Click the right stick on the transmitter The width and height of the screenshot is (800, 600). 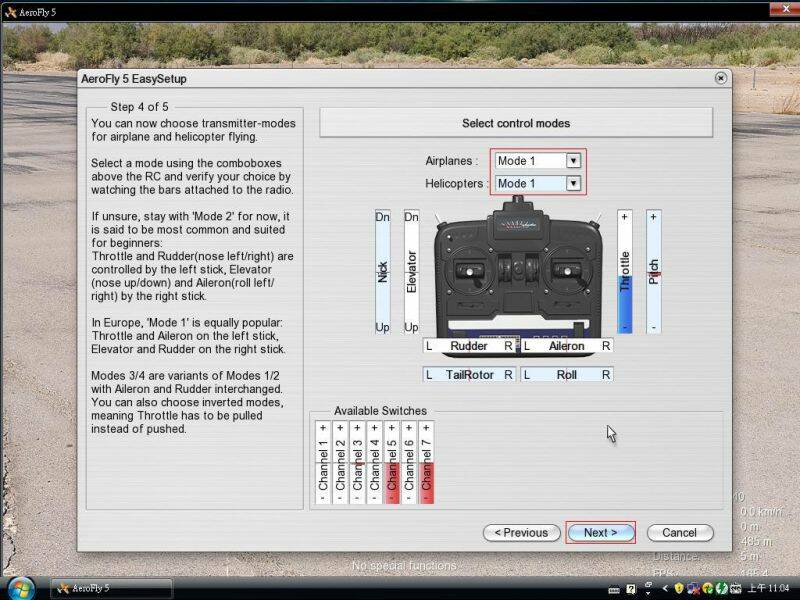(x=566, y=271)
